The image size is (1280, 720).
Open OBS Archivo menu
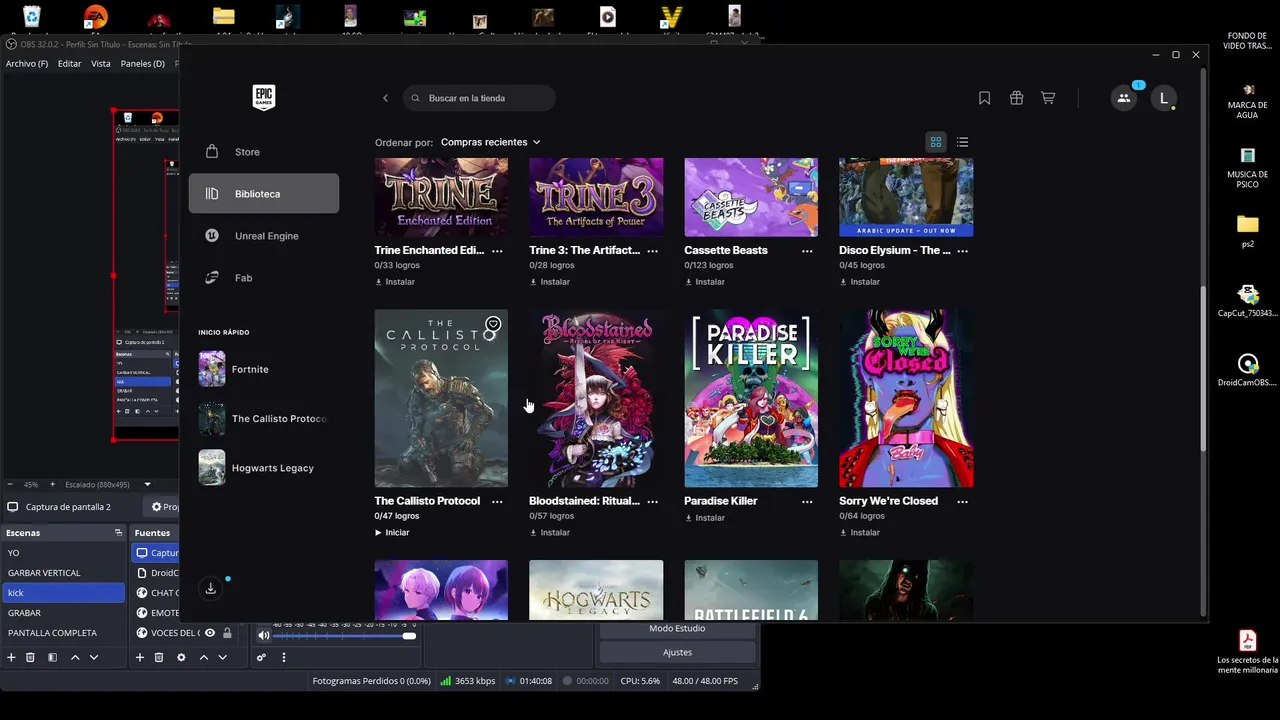(27, 64)
